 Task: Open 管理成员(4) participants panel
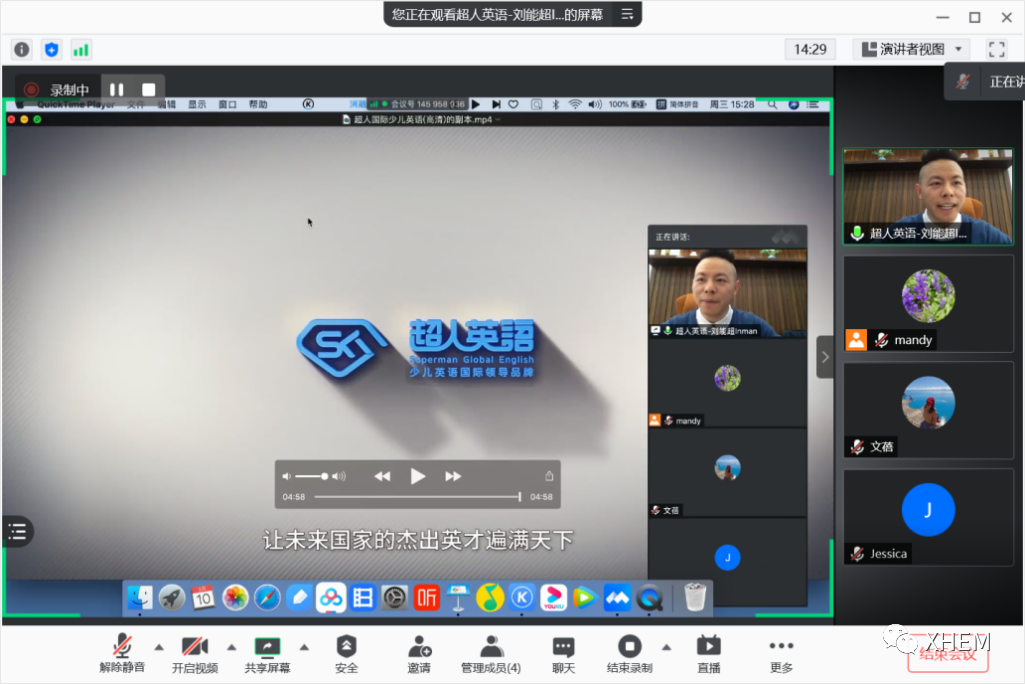490,653
